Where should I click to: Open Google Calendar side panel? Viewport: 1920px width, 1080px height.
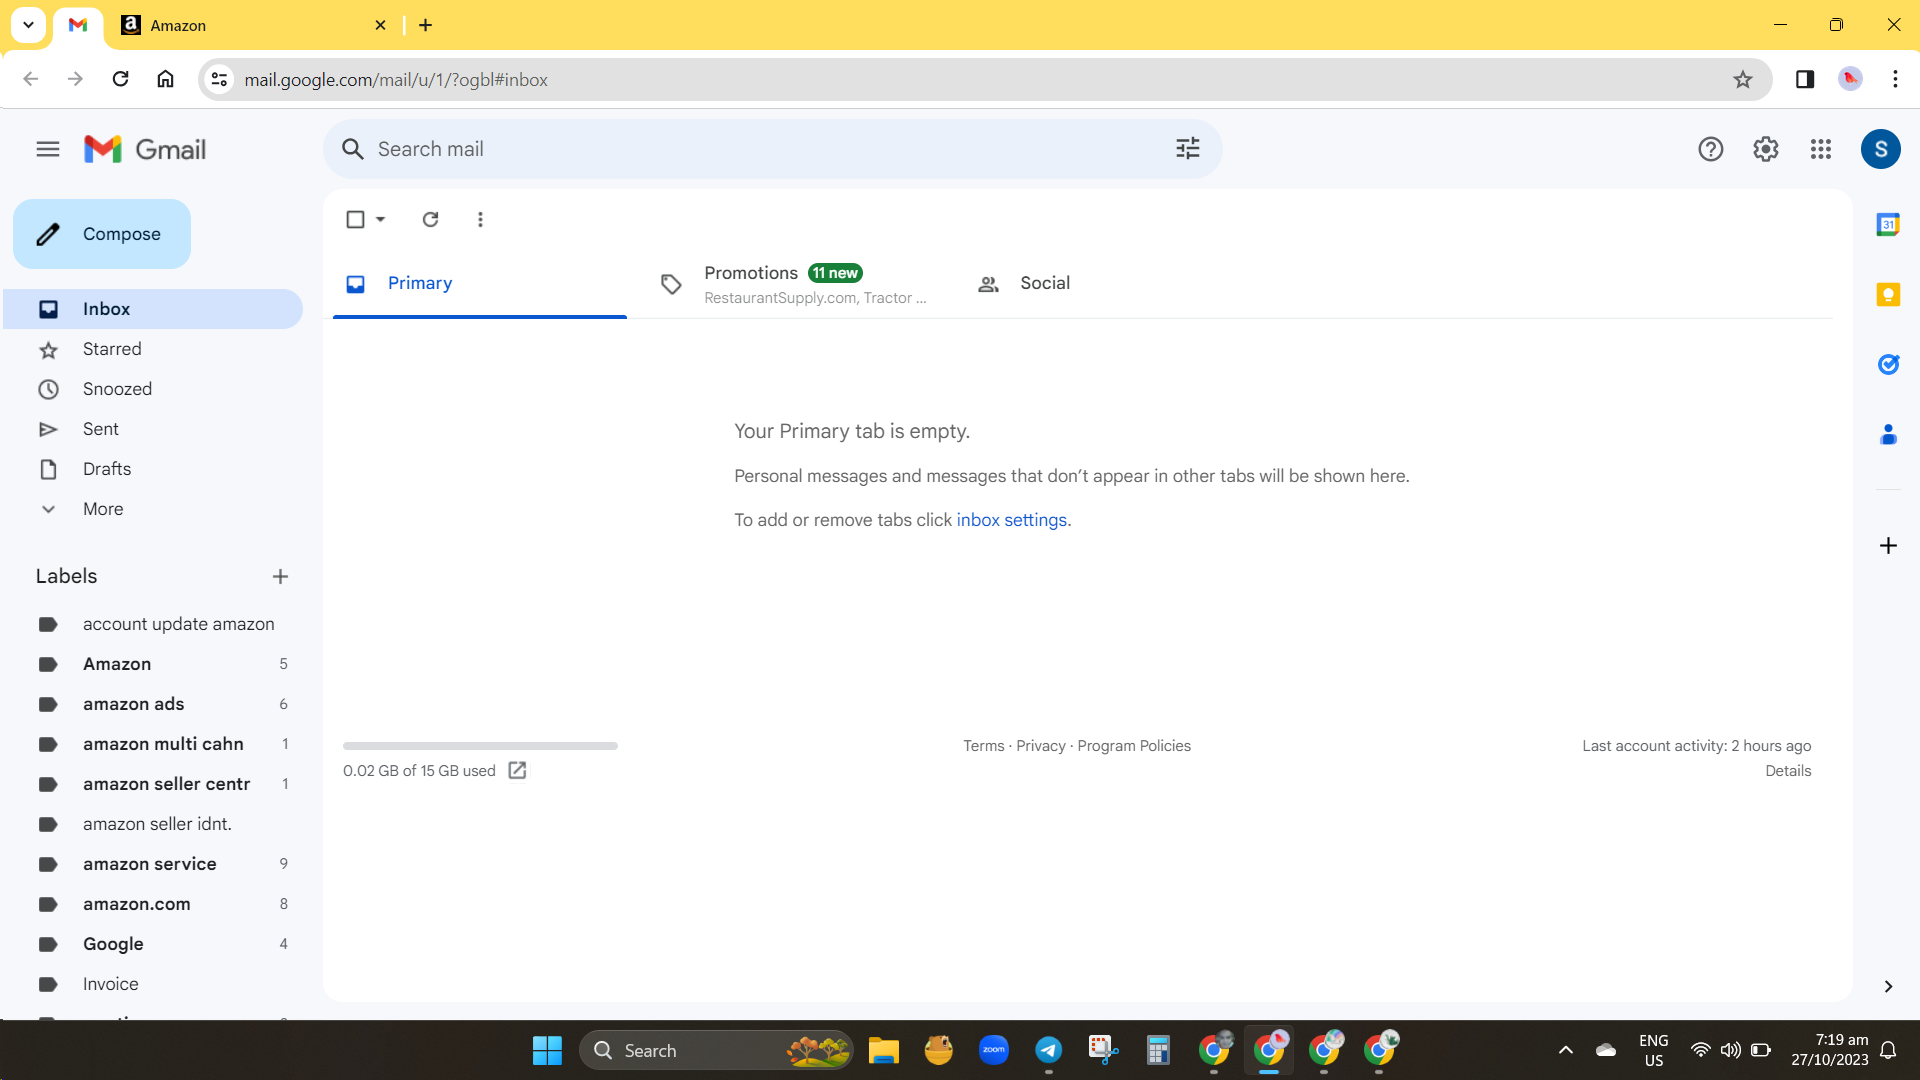coord(1888,225)
